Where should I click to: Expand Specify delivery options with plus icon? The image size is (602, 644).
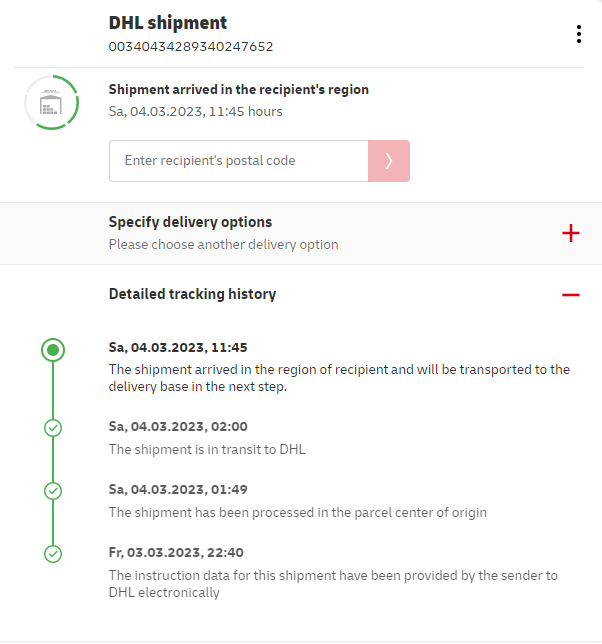[x=571, y=234]
